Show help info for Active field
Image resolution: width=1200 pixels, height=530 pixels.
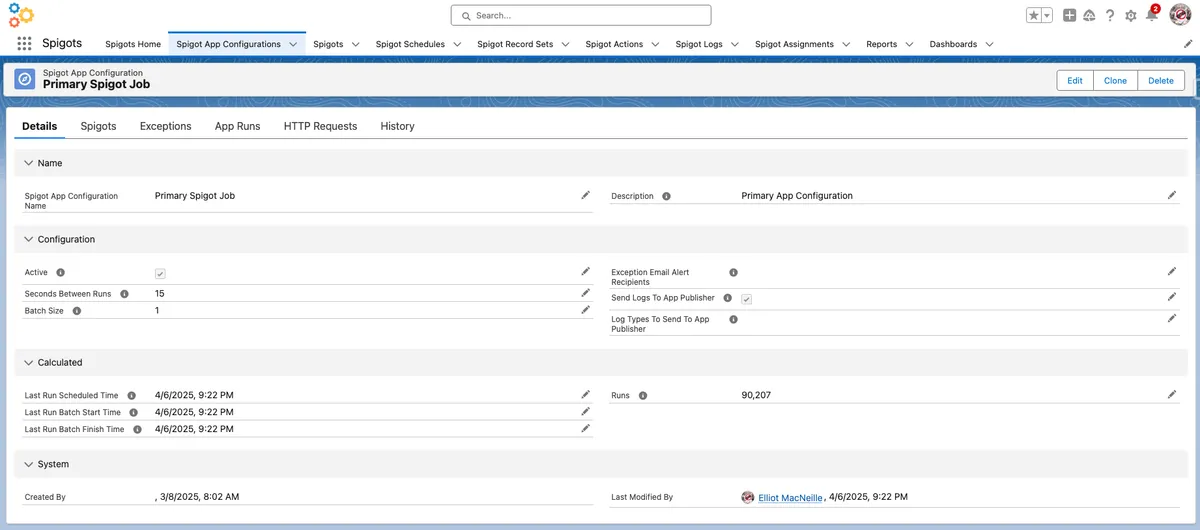(x=61, y=272)
